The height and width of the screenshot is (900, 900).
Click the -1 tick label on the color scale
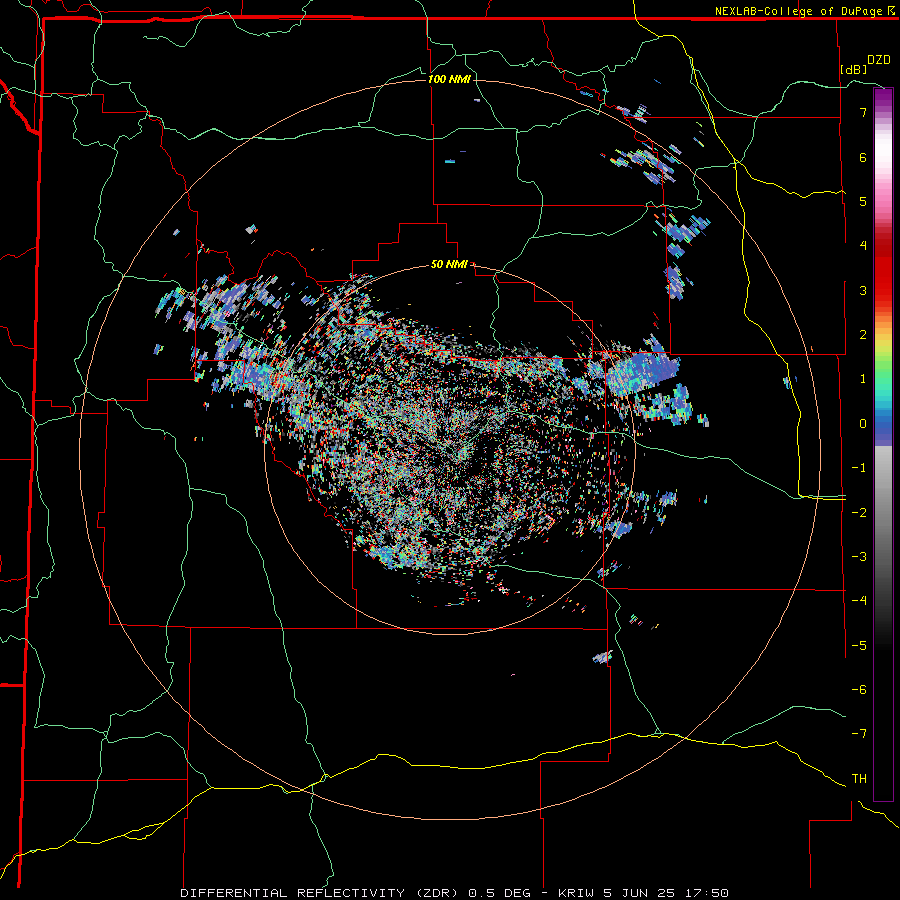coord(859,468)
